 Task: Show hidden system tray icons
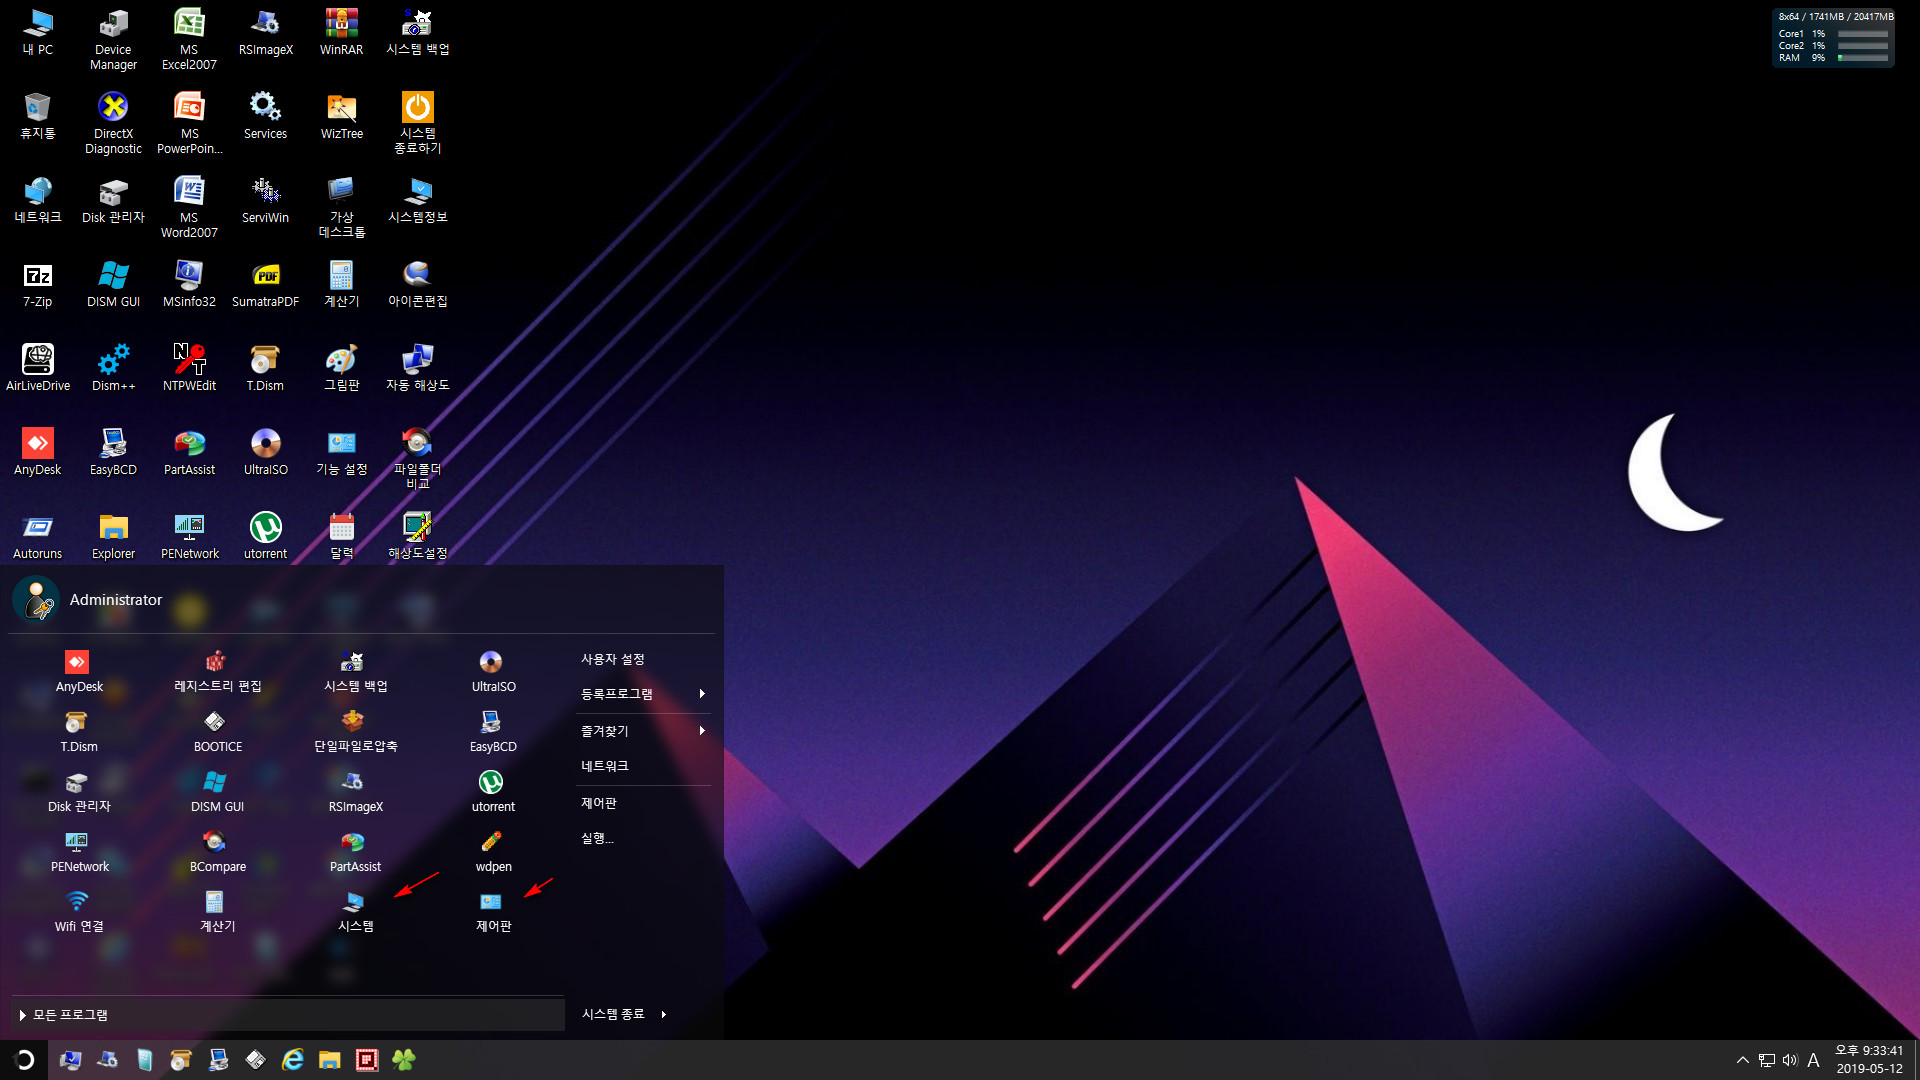tap(1743, 1060)
